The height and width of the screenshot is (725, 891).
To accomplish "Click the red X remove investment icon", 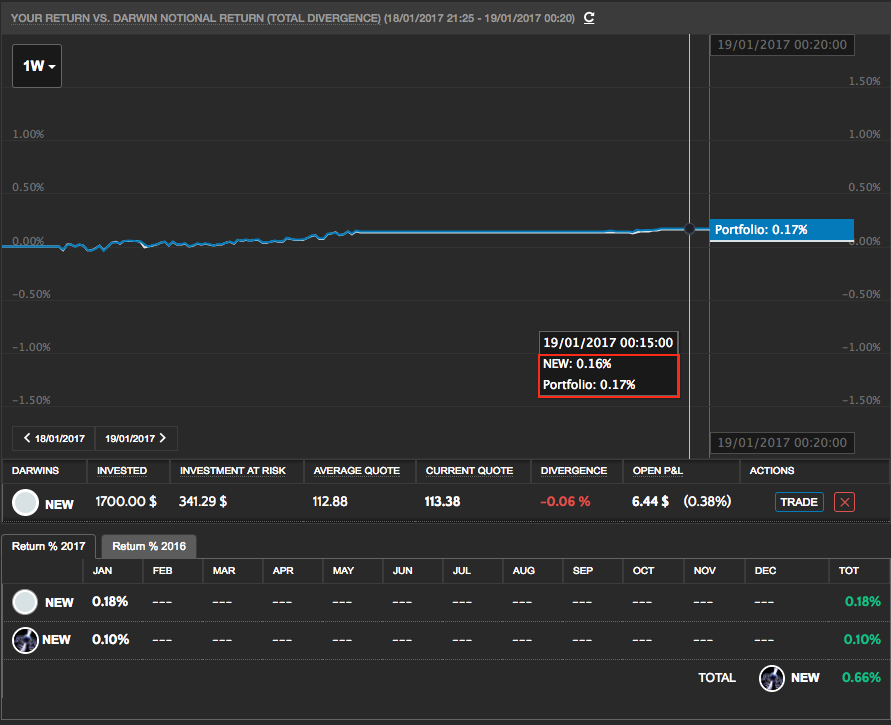I will coord(844,502).
